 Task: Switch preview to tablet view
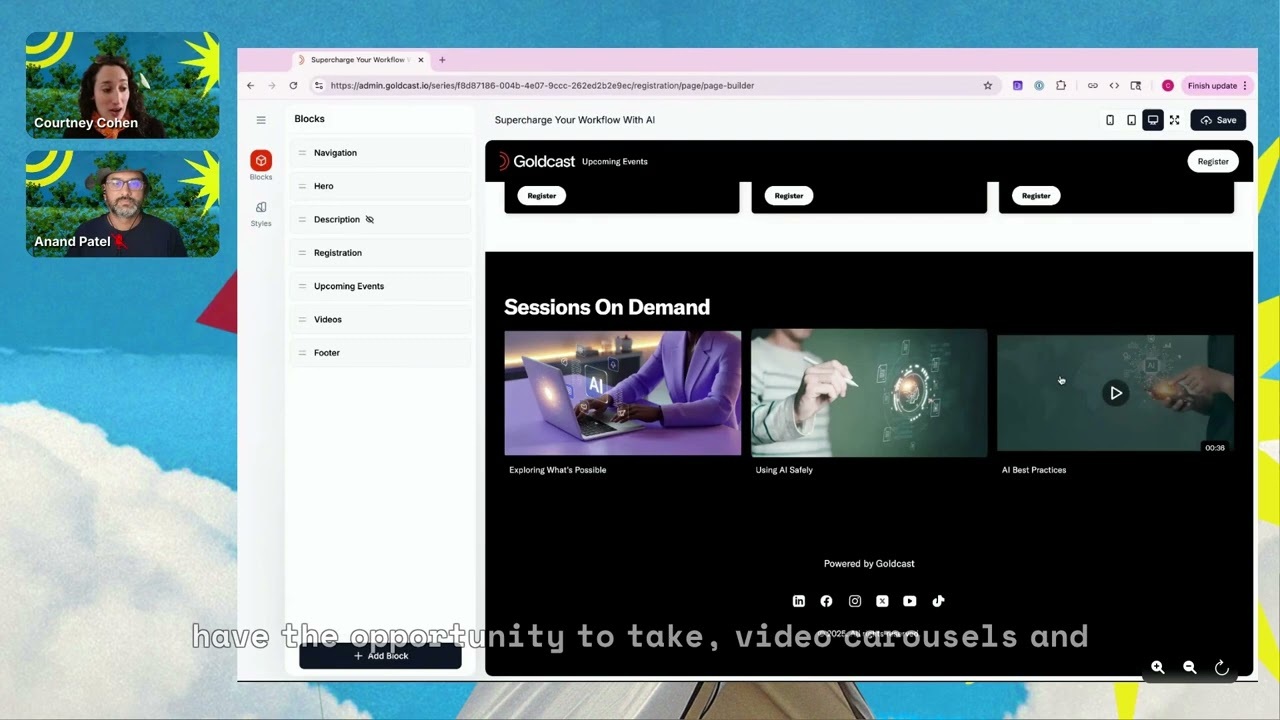coord(1131,120)
